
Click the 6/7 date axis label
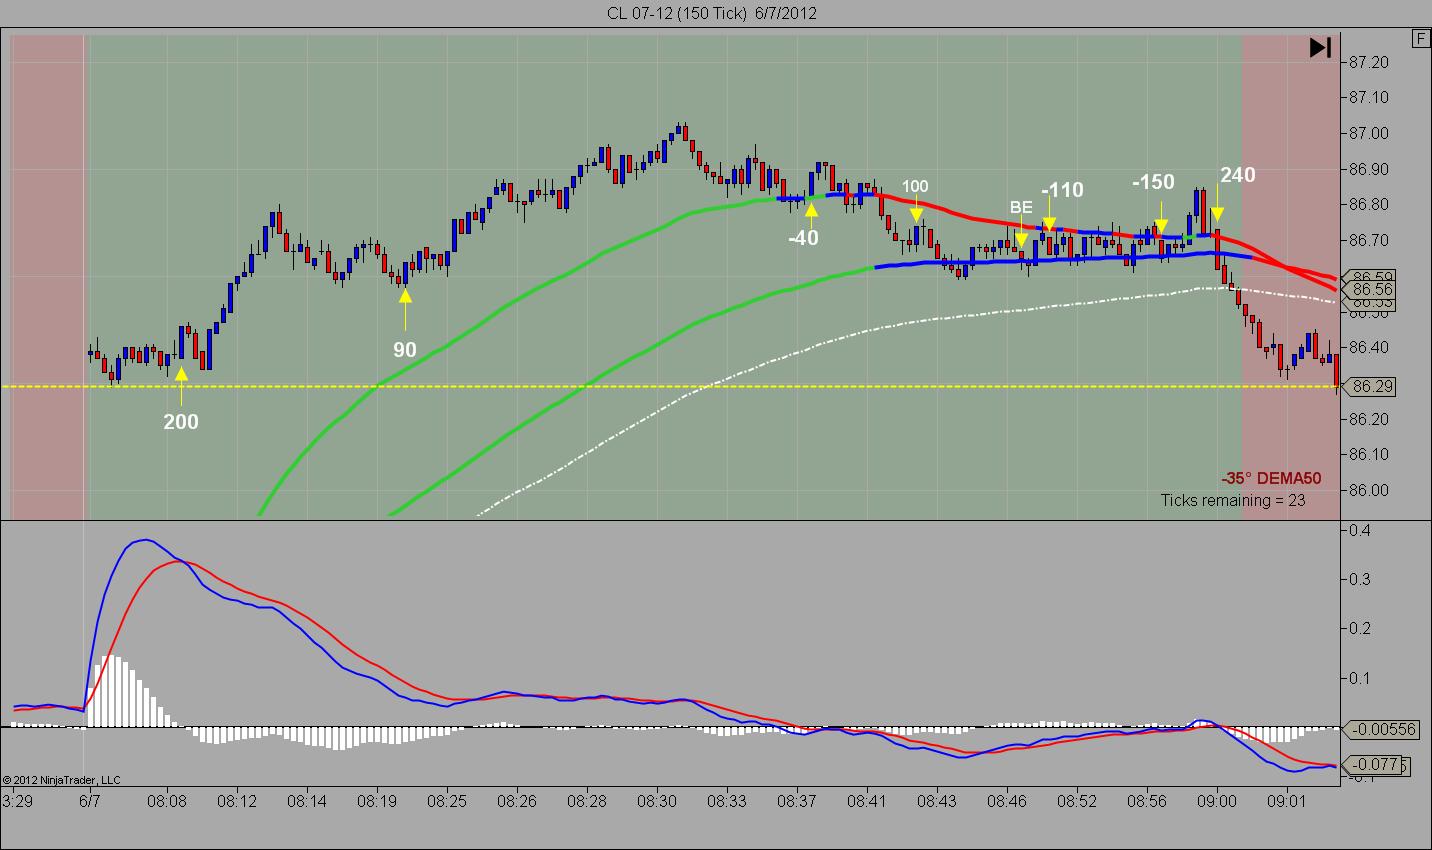pos(90,801)
